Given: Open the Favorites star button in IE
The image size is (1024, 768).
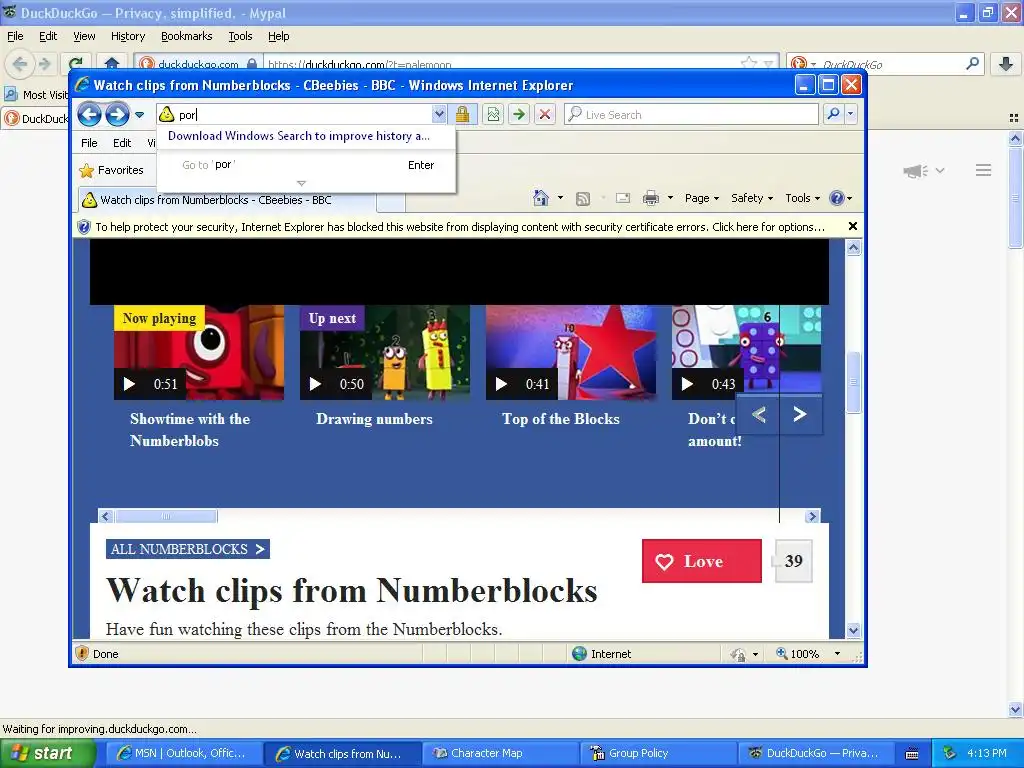Looking at the screenshot, I should [111, 170].
